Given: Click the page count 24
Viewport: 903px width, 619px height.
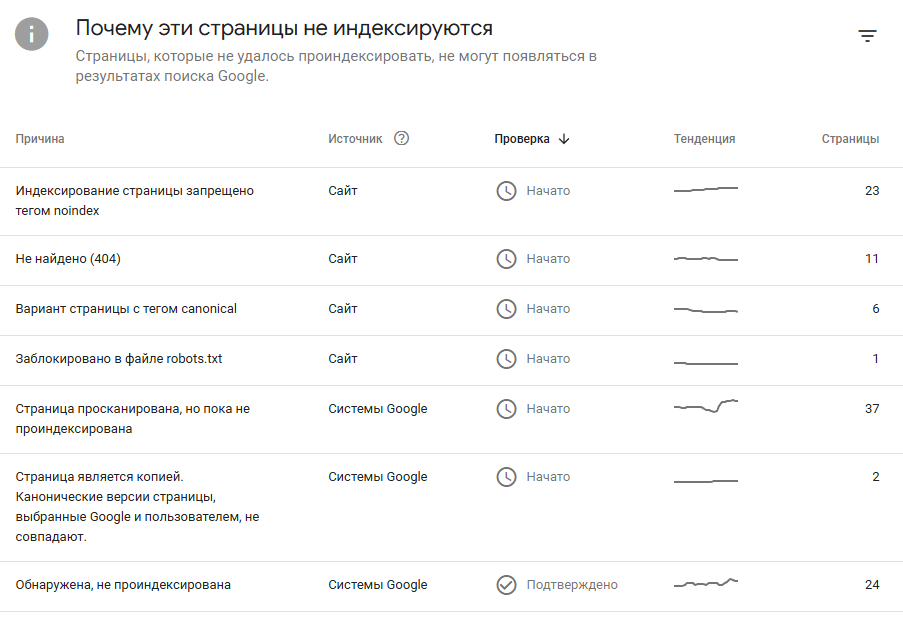Looking at the screenshot, I should 872,584.
